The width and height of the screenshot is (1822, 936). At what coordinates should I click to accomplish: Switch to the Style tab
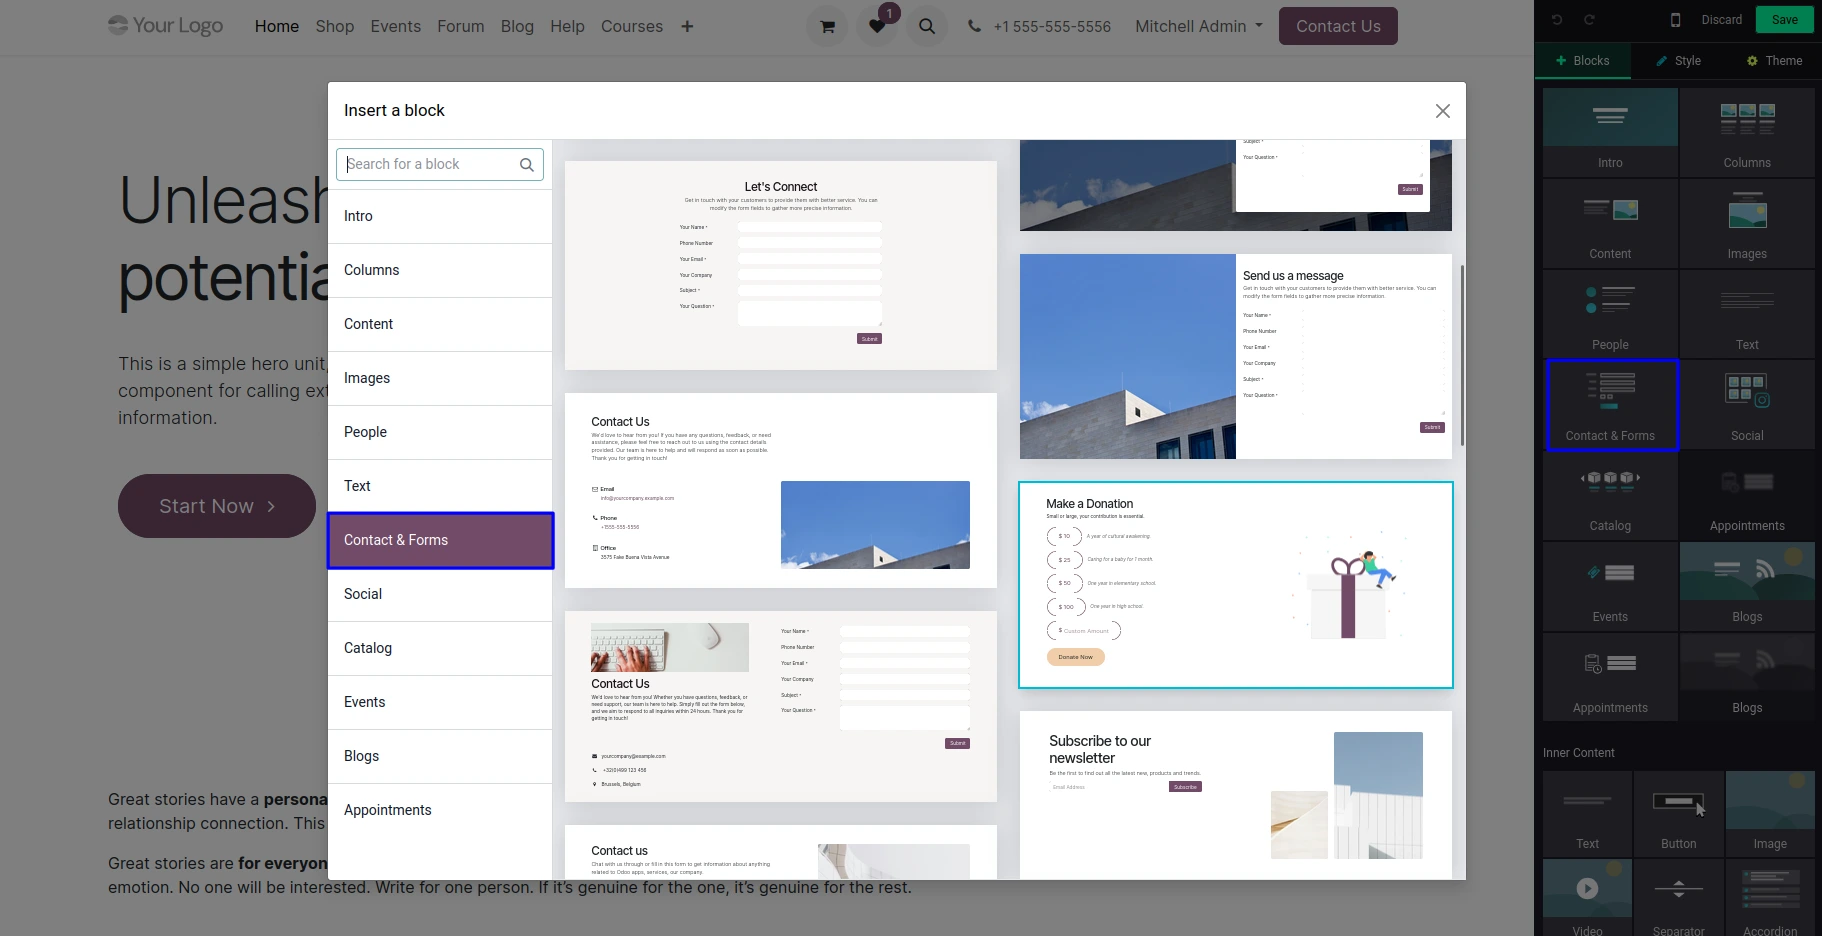pos(1679,61)
